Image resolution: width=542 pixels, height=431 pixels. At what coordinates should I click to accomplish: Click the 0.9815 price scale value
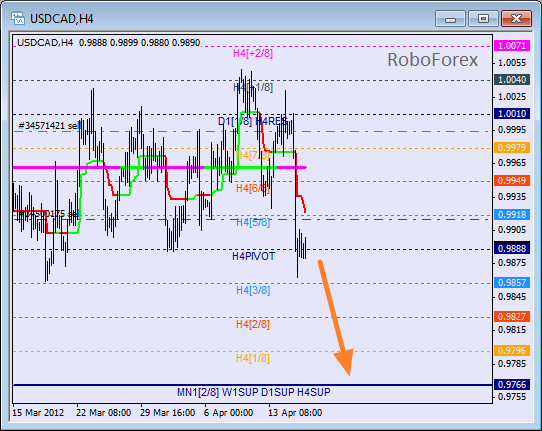tap(512, 330)
